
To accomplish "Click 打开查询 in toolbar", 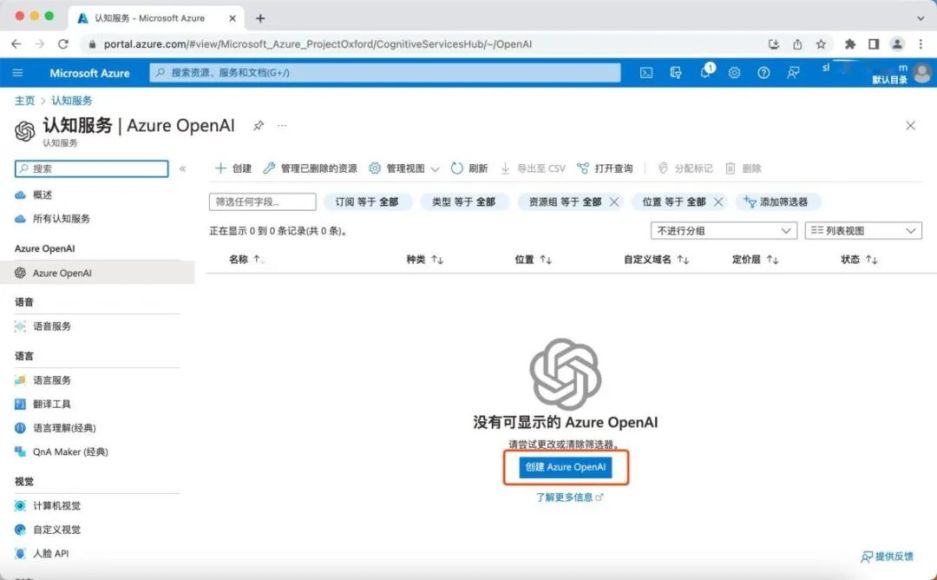I will point(605,168).
